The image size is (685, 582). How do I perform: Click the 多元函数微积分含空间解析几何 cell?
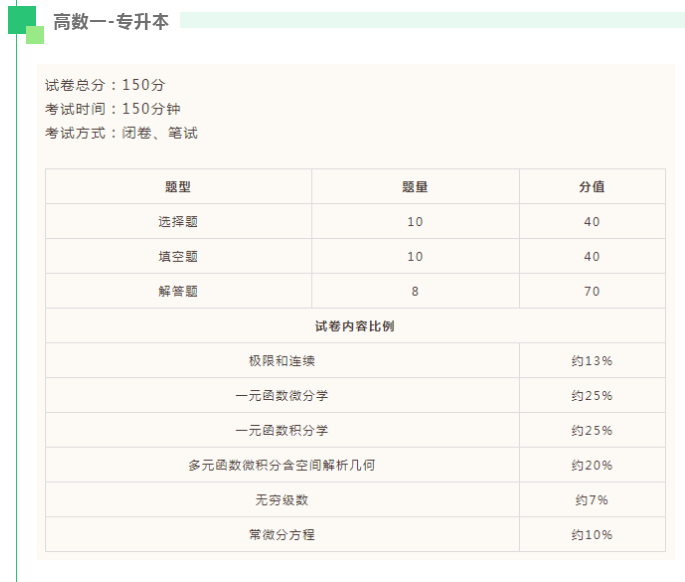tap(282, 466)
